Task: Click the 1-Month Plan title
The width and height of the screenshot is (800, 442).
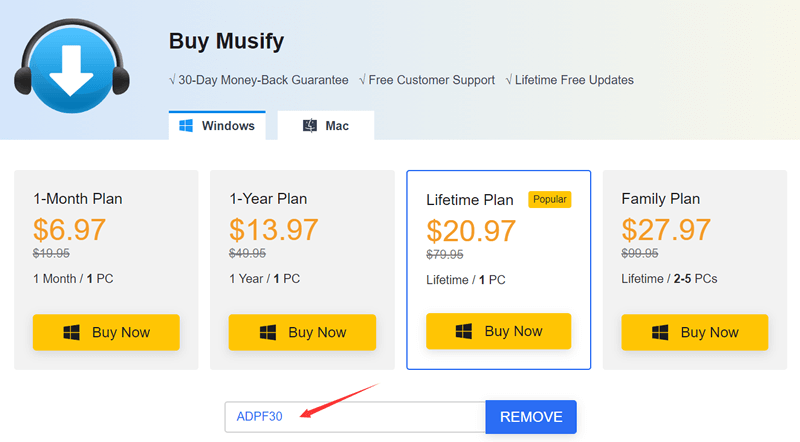Action: click(78, 199)
